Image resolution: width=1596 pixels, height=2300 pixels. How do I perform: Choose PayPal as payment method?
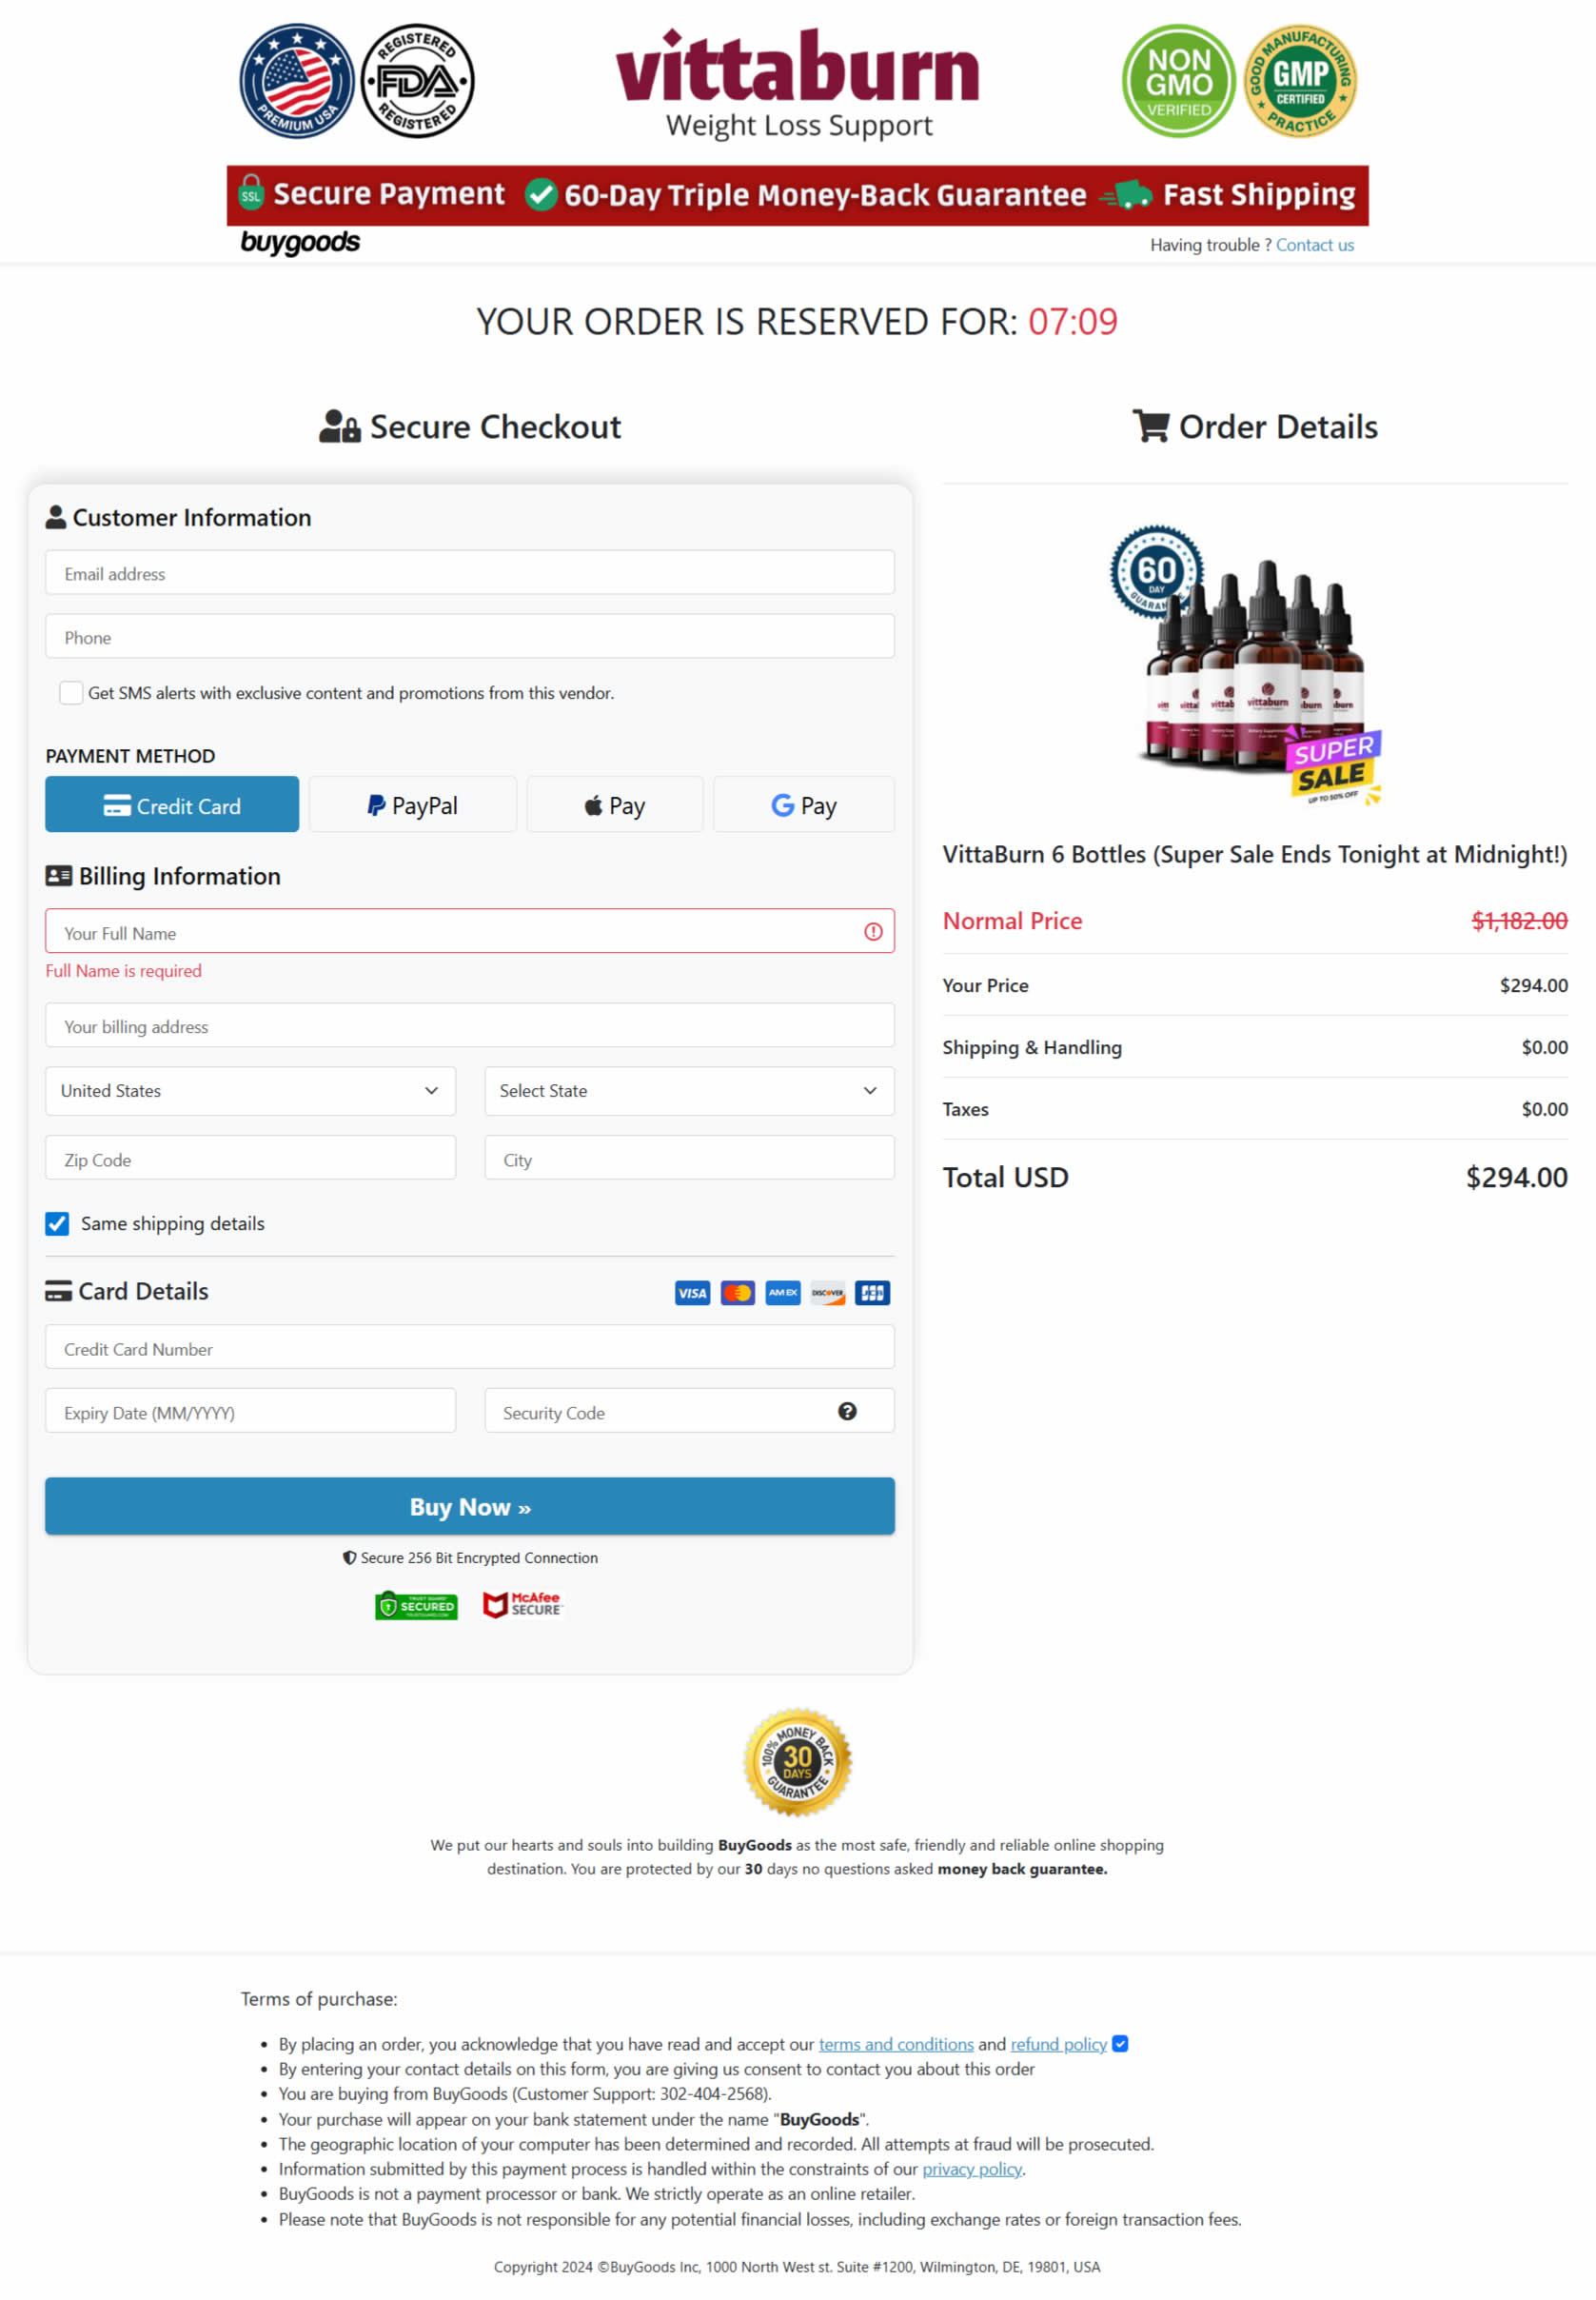412,805
